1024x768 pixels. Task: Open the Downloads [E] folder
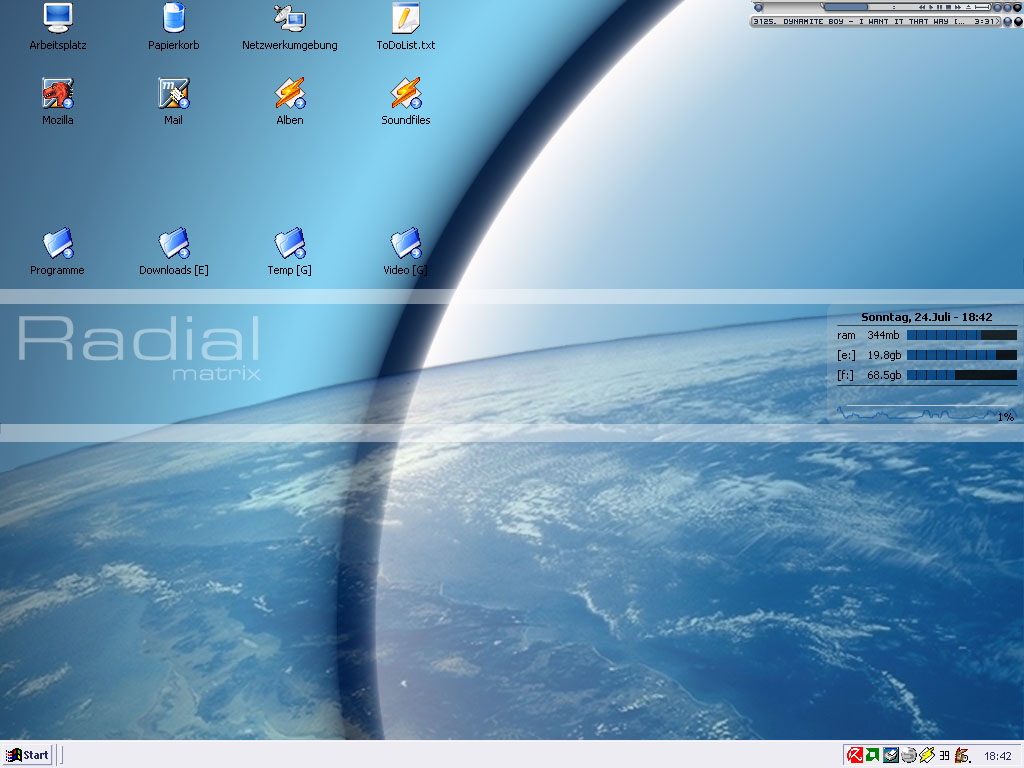[174, 251]
